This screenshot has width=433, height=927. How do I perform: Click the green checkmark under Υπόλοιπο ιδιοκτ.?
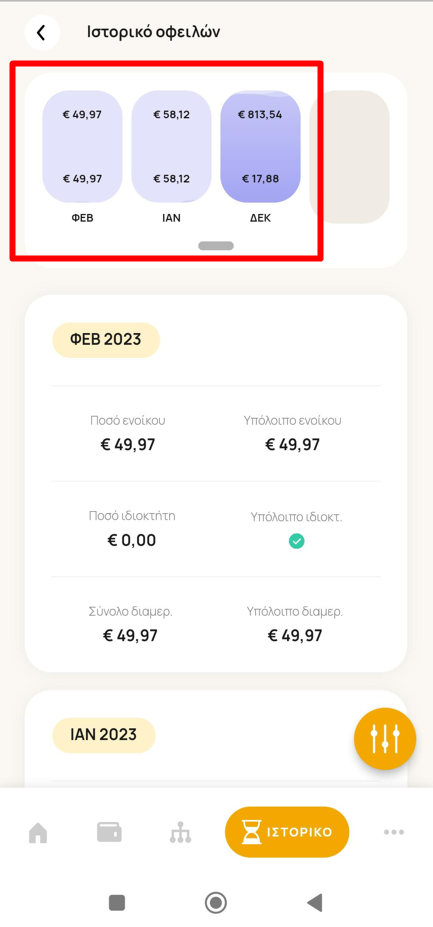point(296,542)
